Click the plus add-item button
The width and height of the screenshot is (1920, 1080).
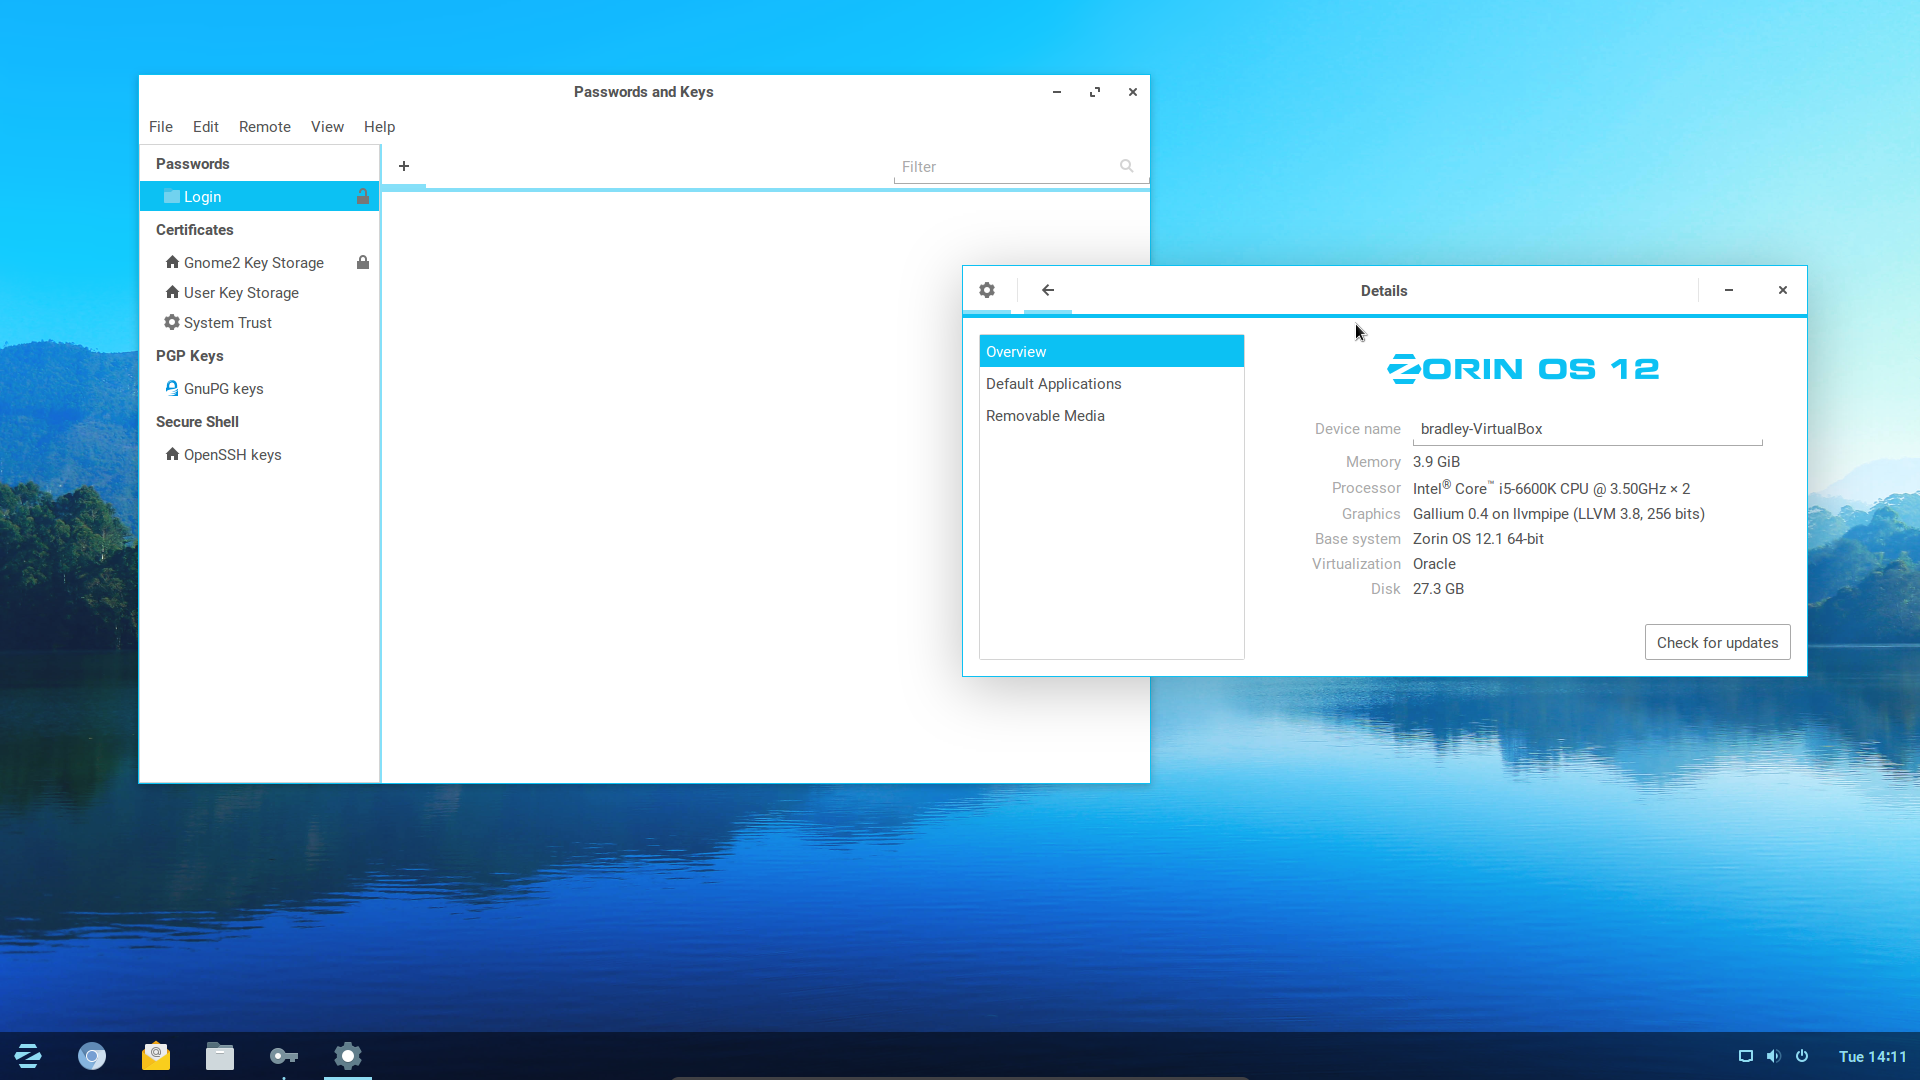(x=404, y=166)
